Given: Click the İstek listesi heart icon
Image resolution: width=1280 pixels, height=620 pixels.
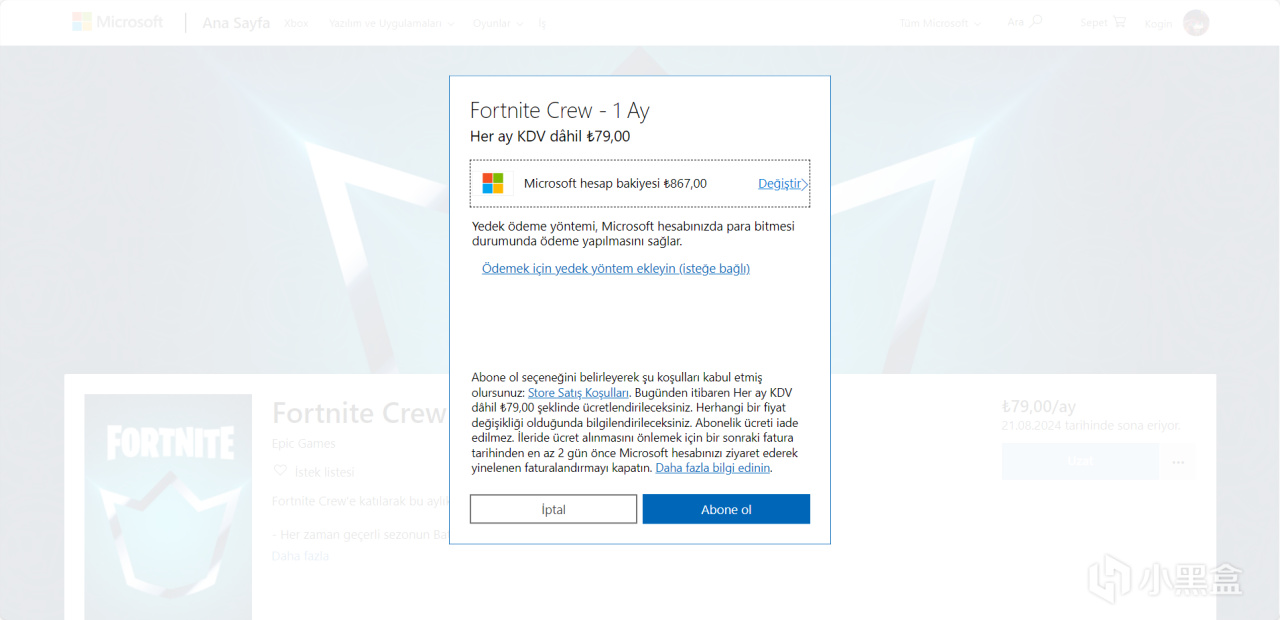Looking at the screenshot, I should tap(281, 471).
